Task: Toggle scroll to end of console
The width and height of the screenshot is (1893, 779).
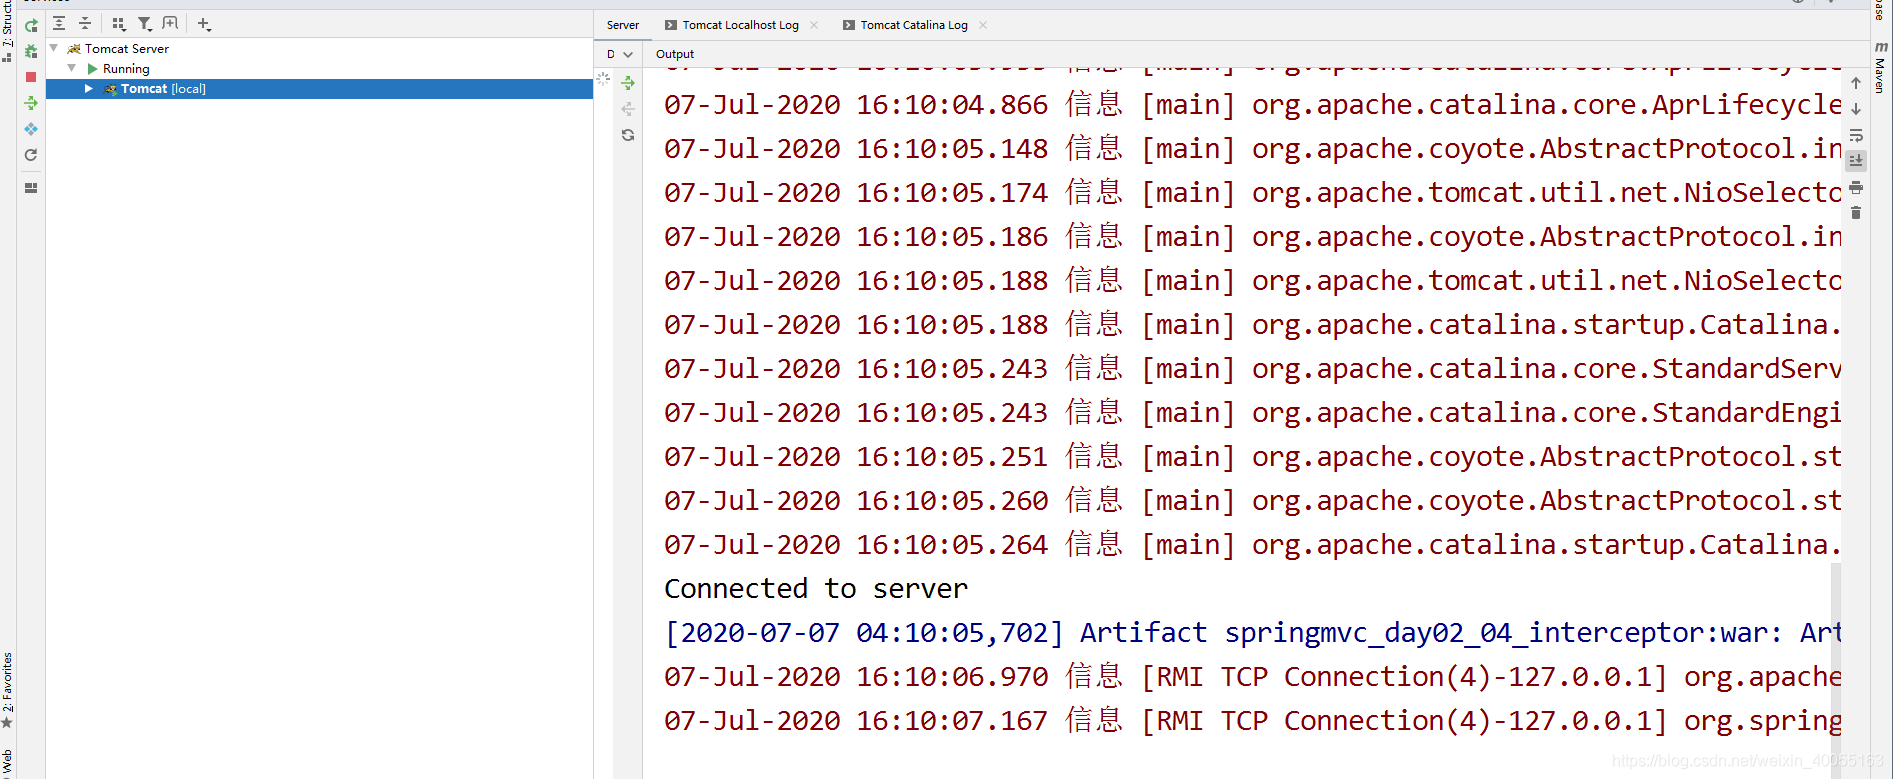Action: (1856, 161)
